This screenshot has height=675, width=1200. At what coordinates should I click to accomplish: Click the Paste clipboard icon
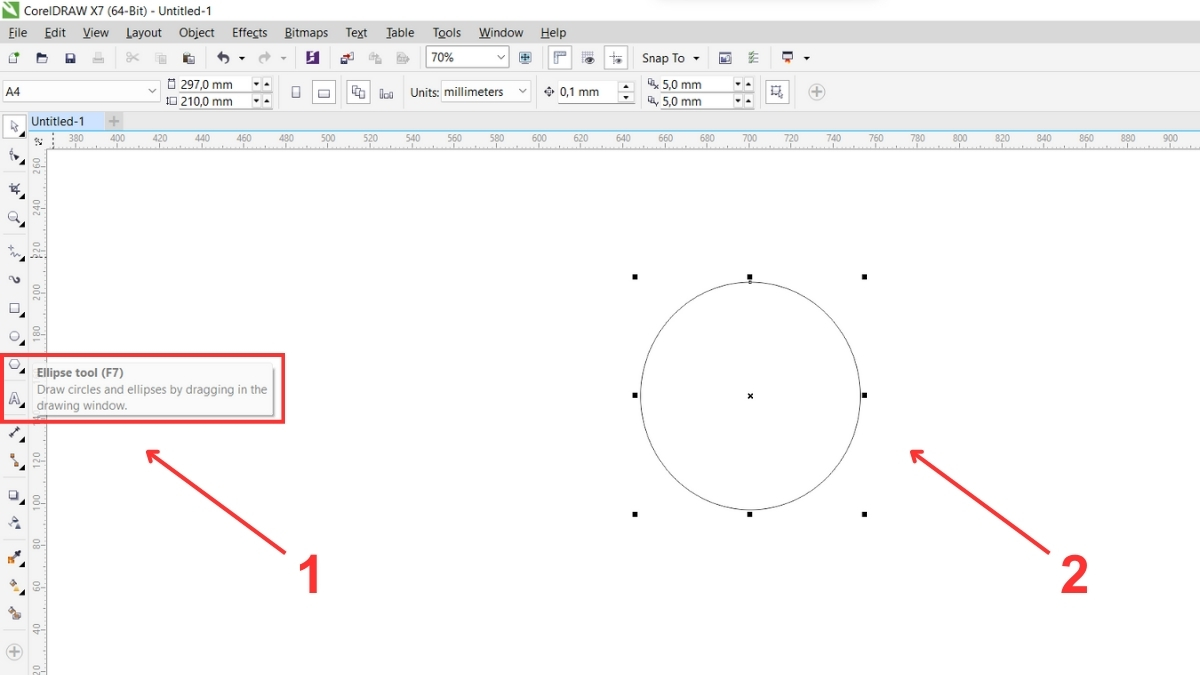(188, 58)
